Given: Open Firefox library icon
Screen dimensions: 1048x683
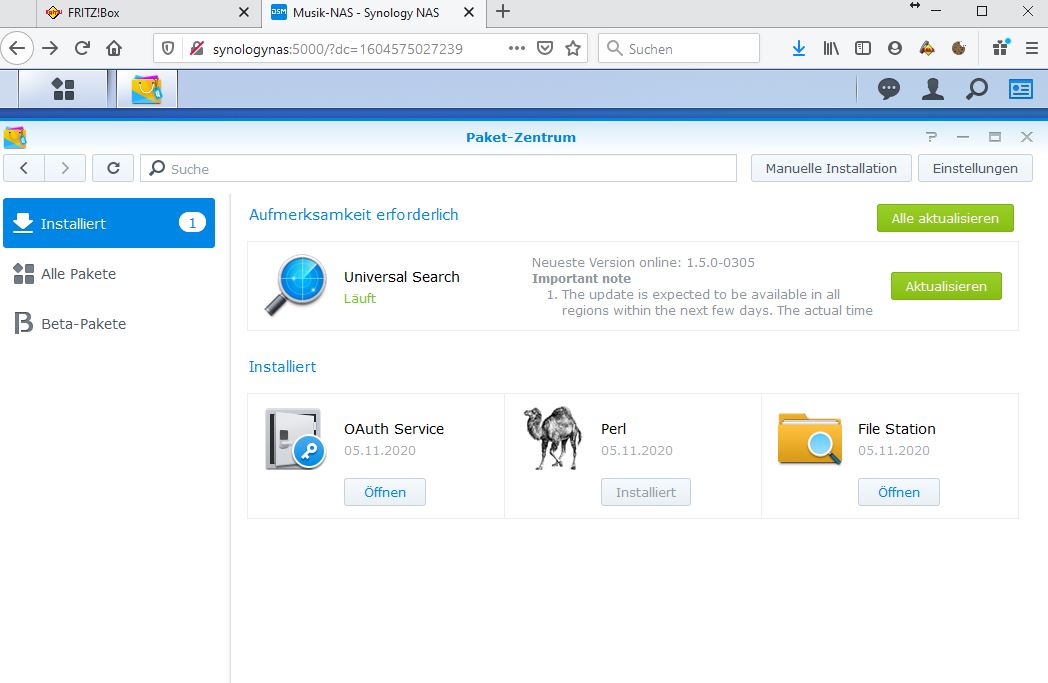Looking at the screenshot, I should click(831, 48).
